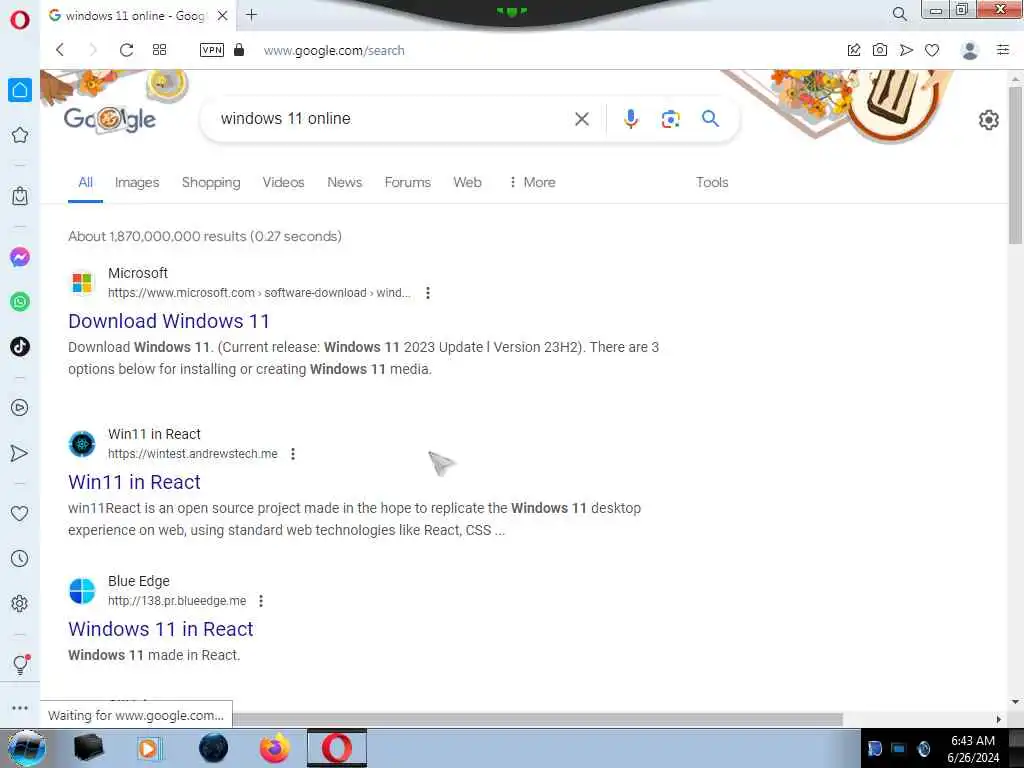Switch to the News tab
The height and width of the screenshot is (768, 1024).
344,182
